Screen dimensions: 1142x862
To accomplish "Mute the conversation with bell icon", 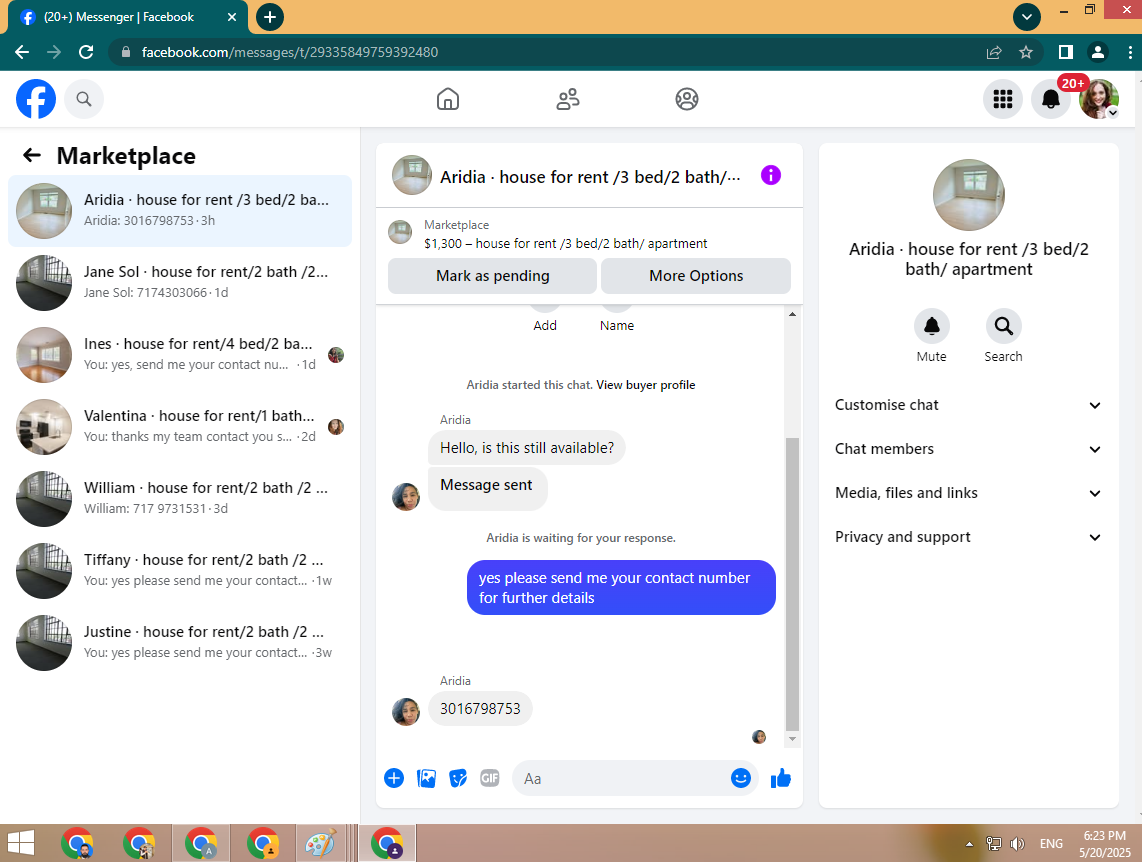I will (x=932, y=326).
